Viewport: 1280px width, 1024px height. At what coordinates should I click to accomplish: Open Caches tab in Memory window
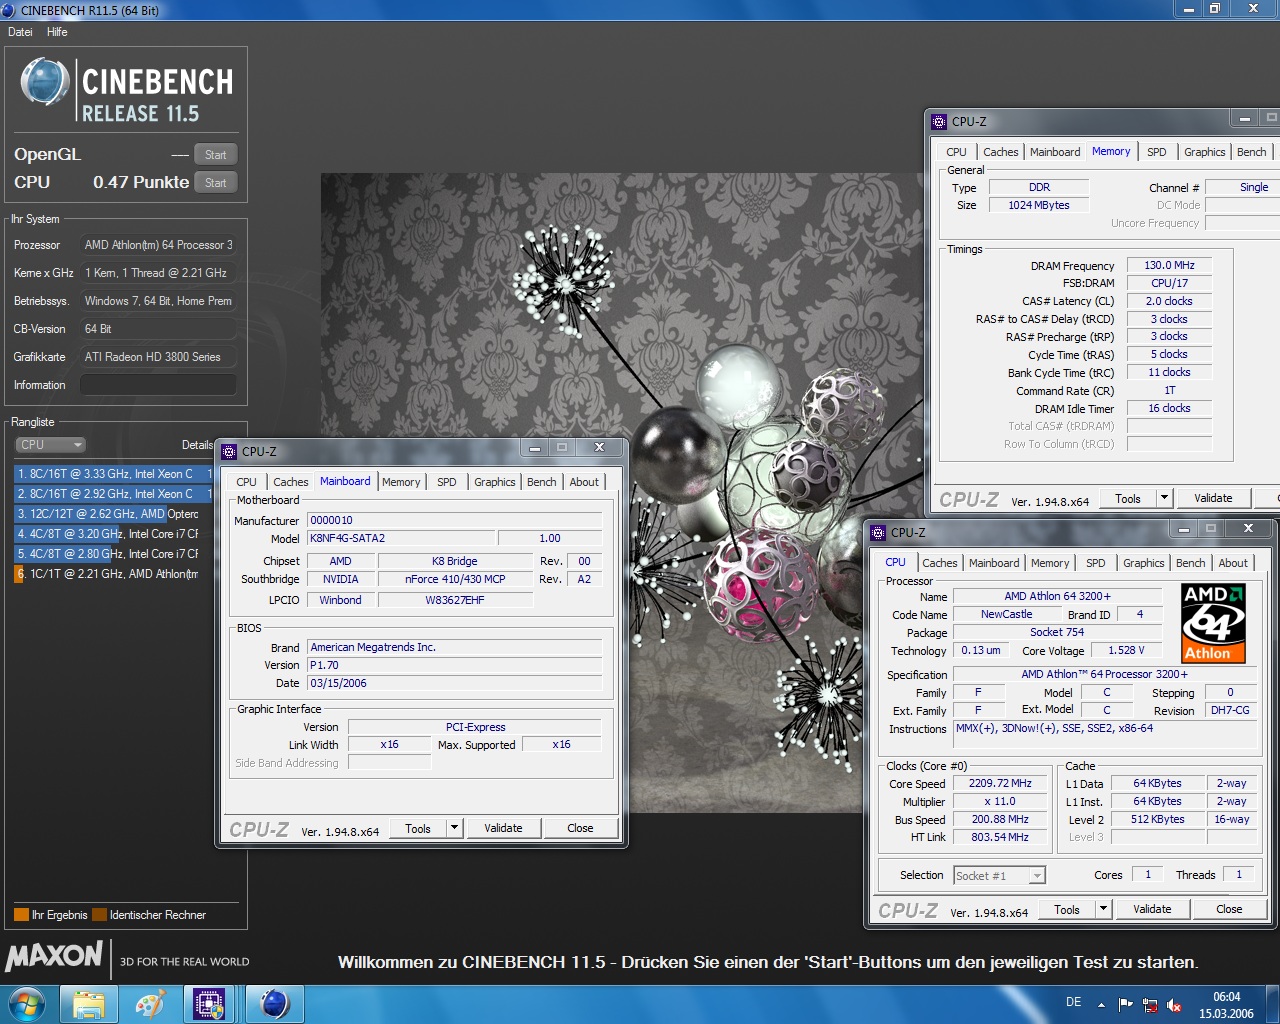(x=1000, y=152)
